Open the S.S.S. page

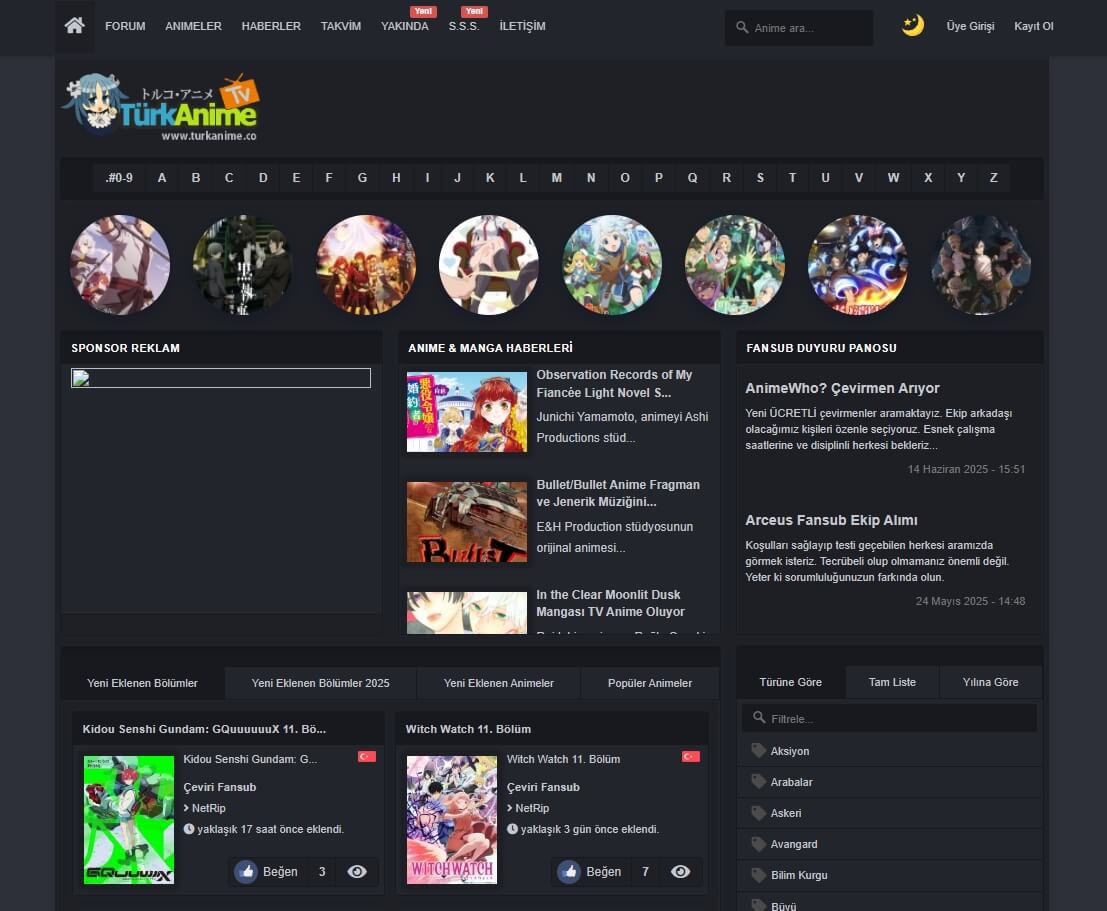pyautogui.click(x=464, y=26)
